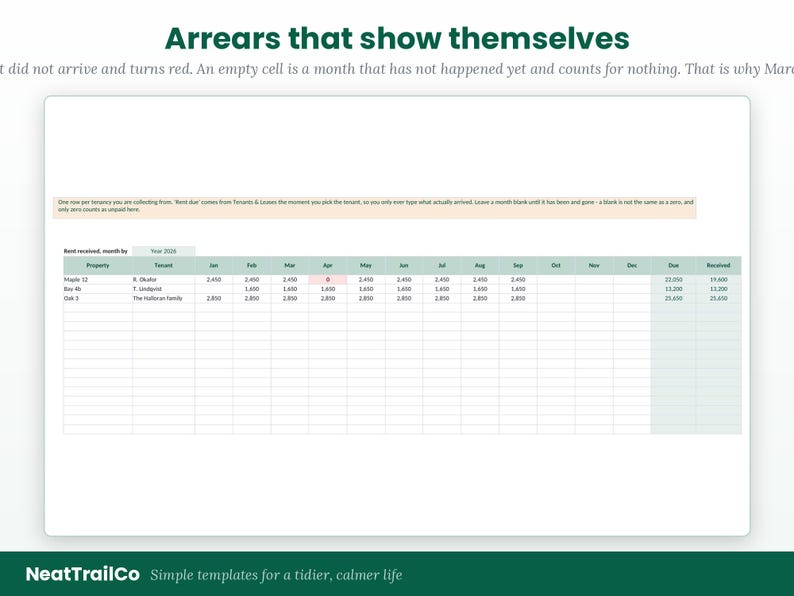Select Bay 4b's Feb value 1,650

click(x=252, y=289)
